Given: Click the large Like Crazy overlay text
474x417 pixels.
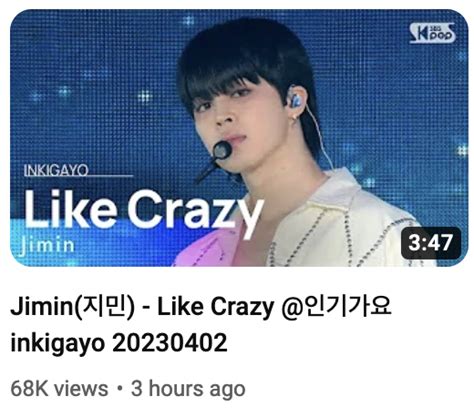Looking at the screenshot, I should click(x=143, y=211).
